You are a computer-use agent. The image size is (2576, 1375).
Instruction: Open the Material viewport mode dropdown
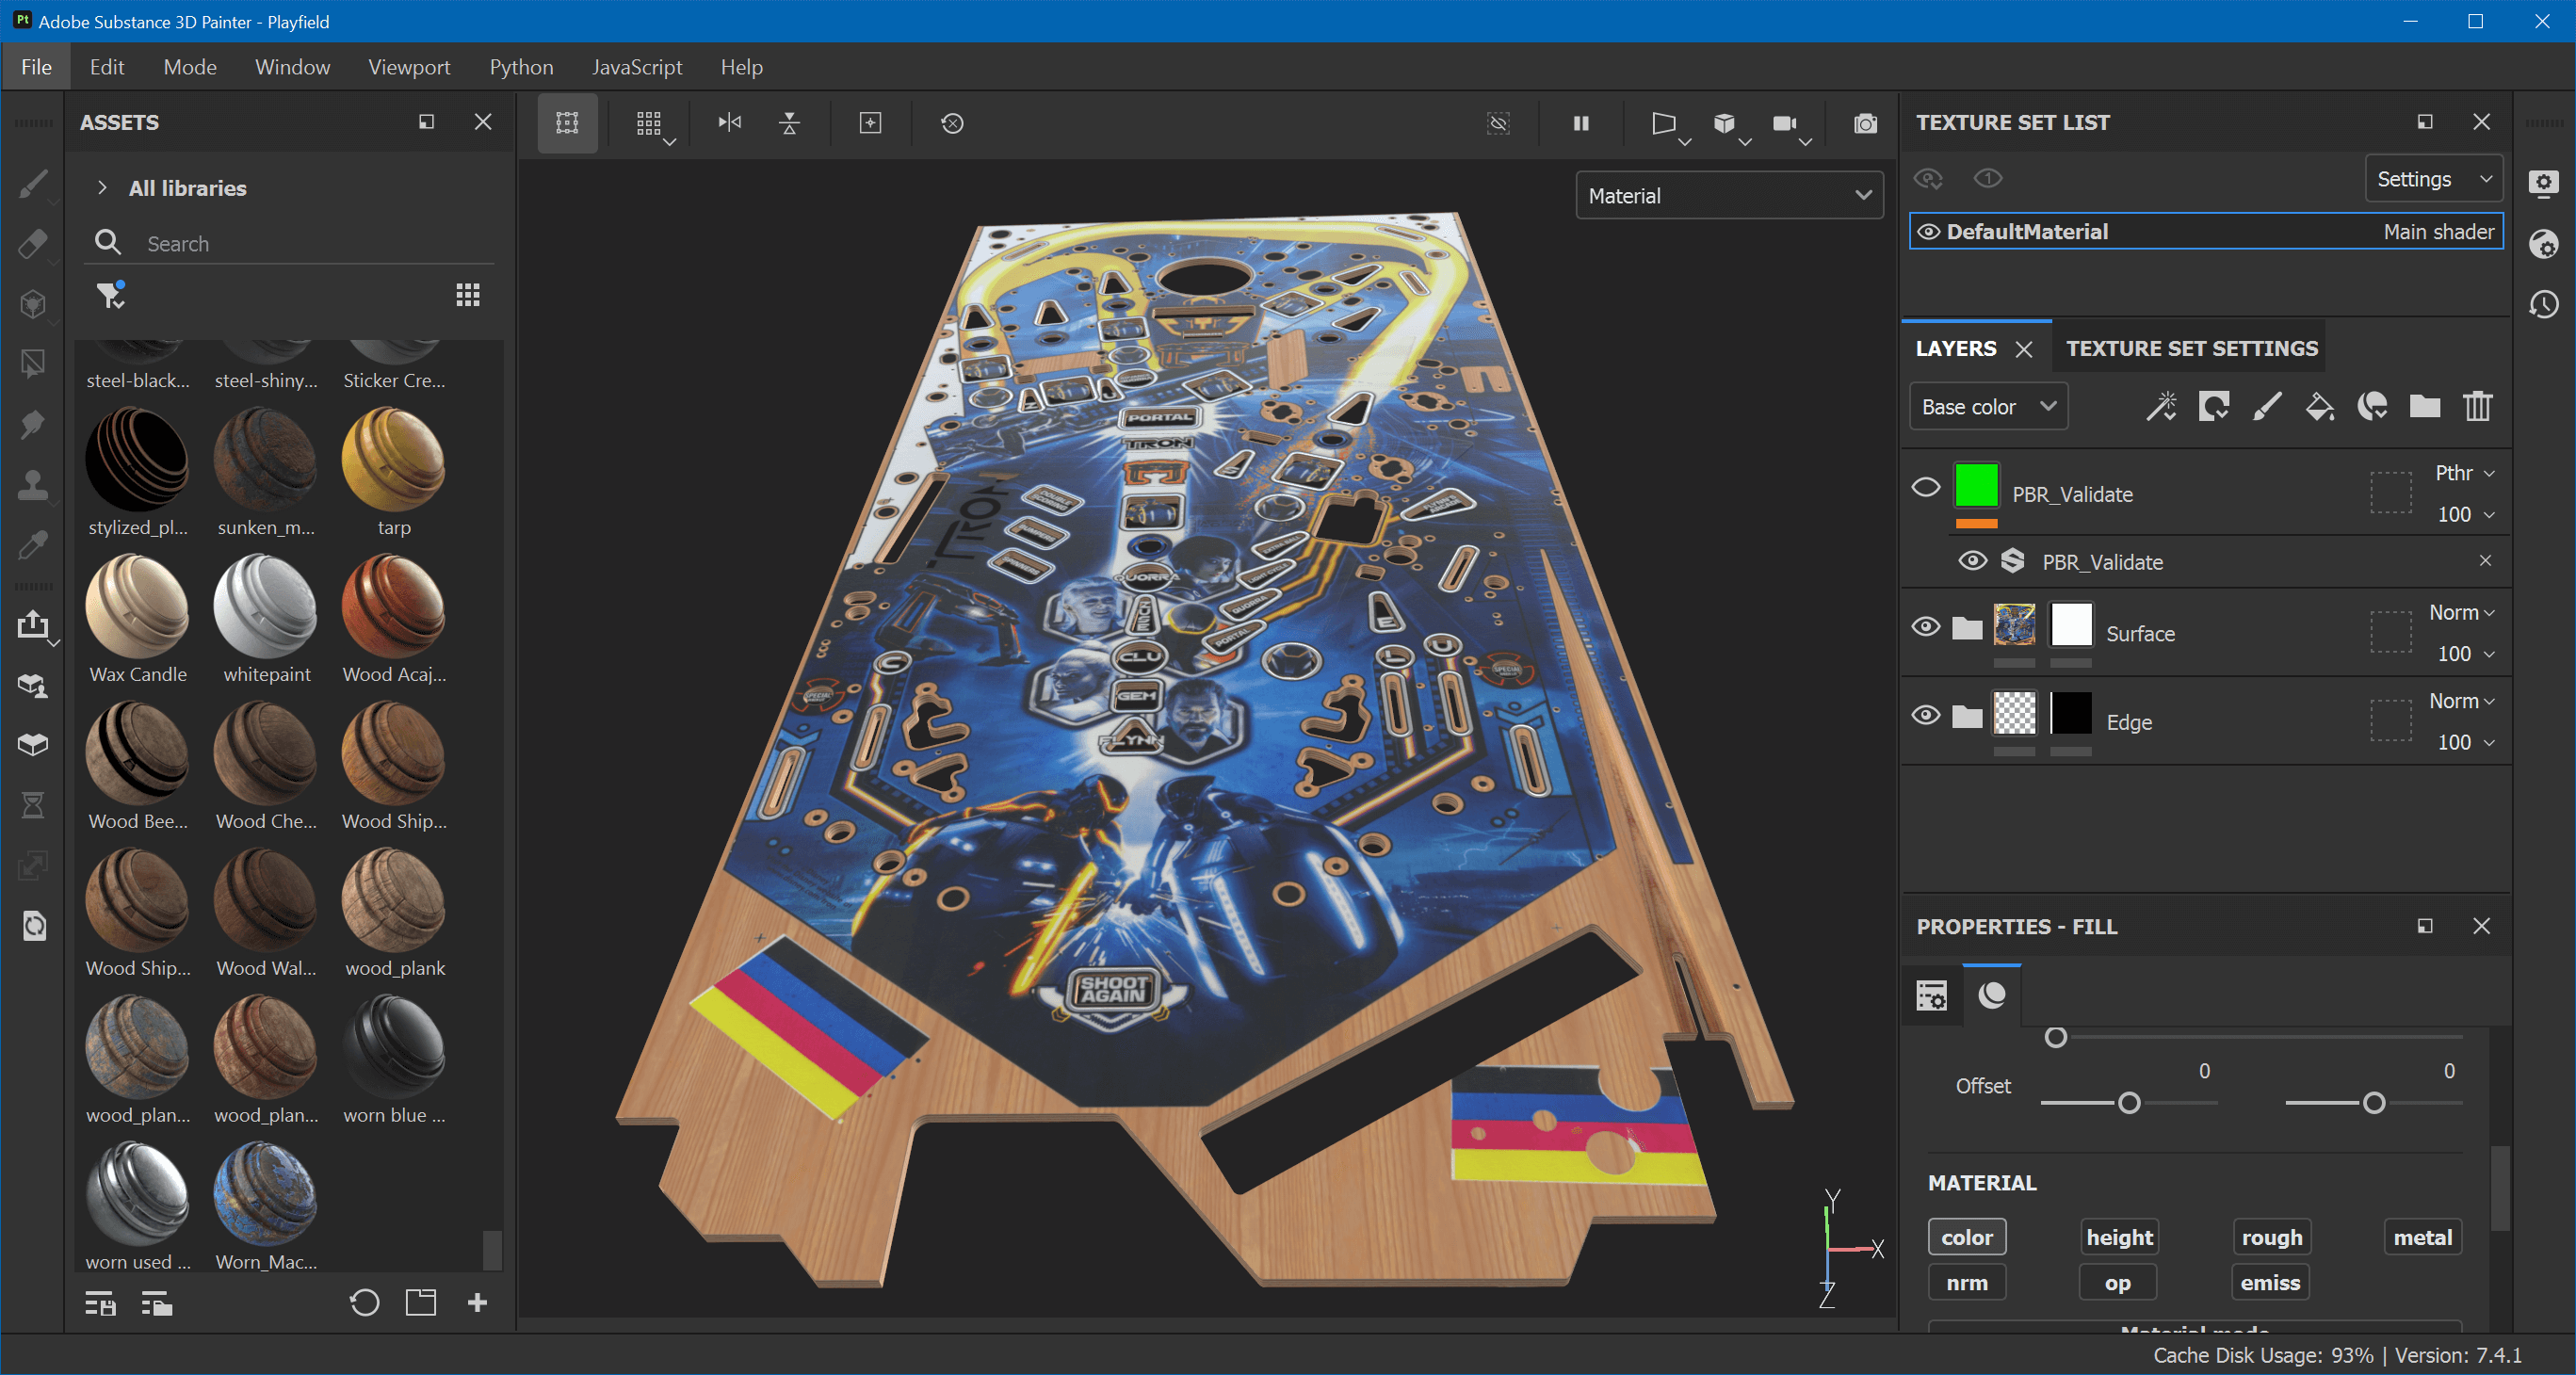[1729, 196]
